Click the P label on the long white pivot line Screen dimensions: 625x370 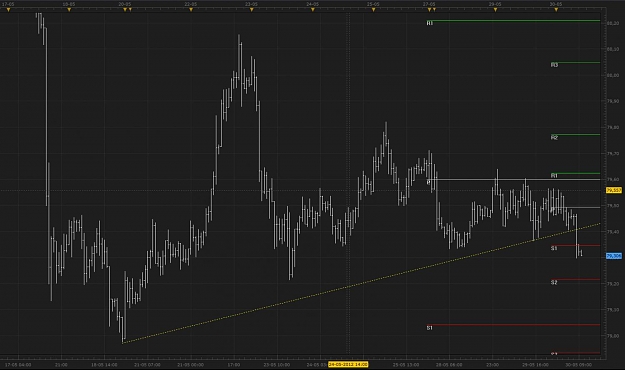point(428,182)
